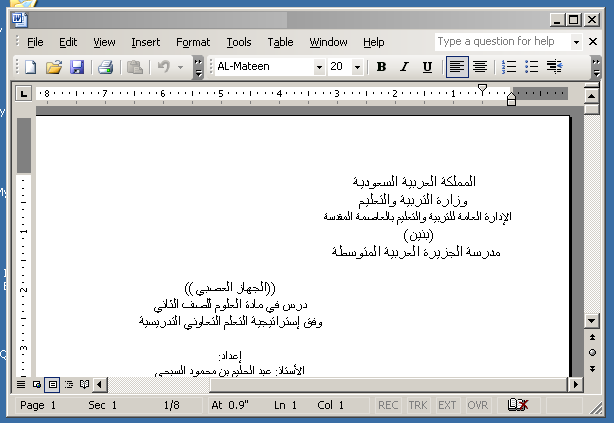The image size is (614, 423).
Task: Open the File menu
Action: [35, 42]
